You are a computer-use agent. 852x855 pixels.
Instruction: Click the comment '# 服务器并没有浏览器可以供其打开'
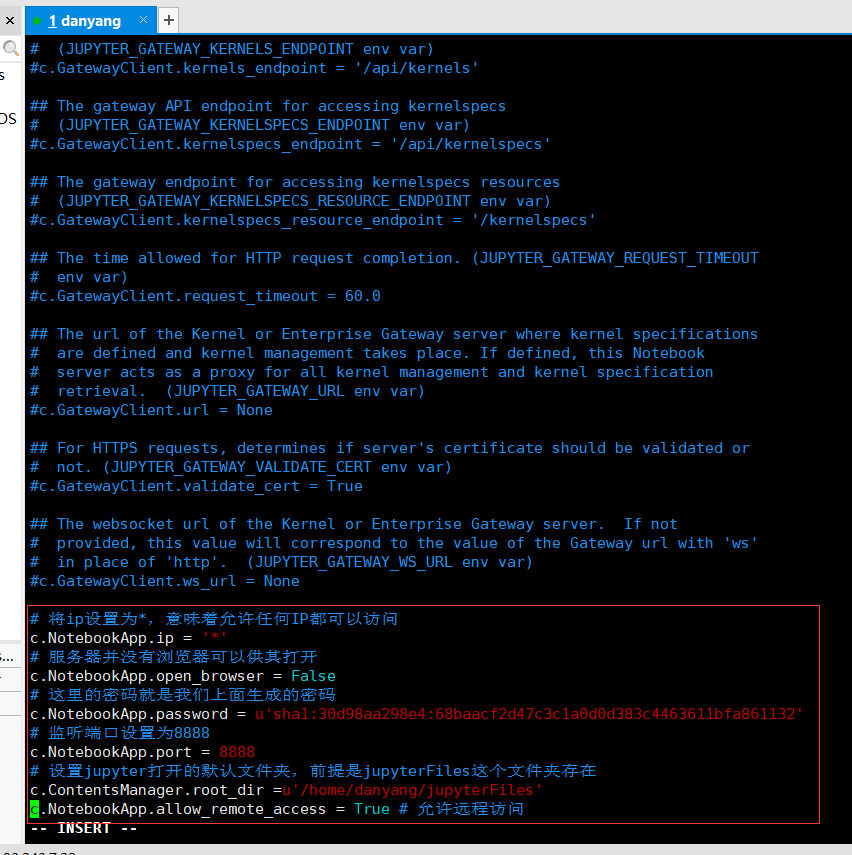[x=173, y=657]
